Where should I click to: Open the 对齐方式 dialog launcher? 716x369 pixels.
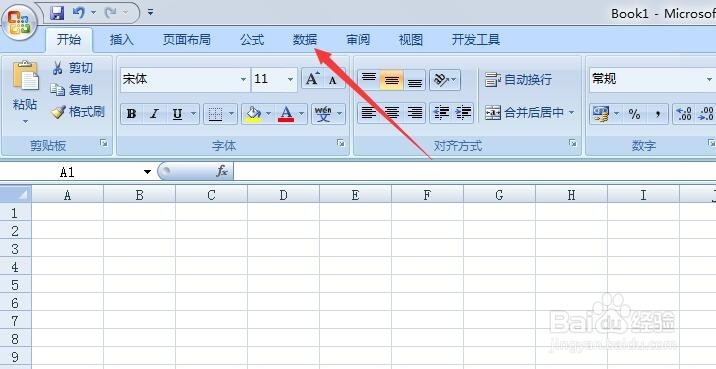pyautogui.click(x=573, y=144)
